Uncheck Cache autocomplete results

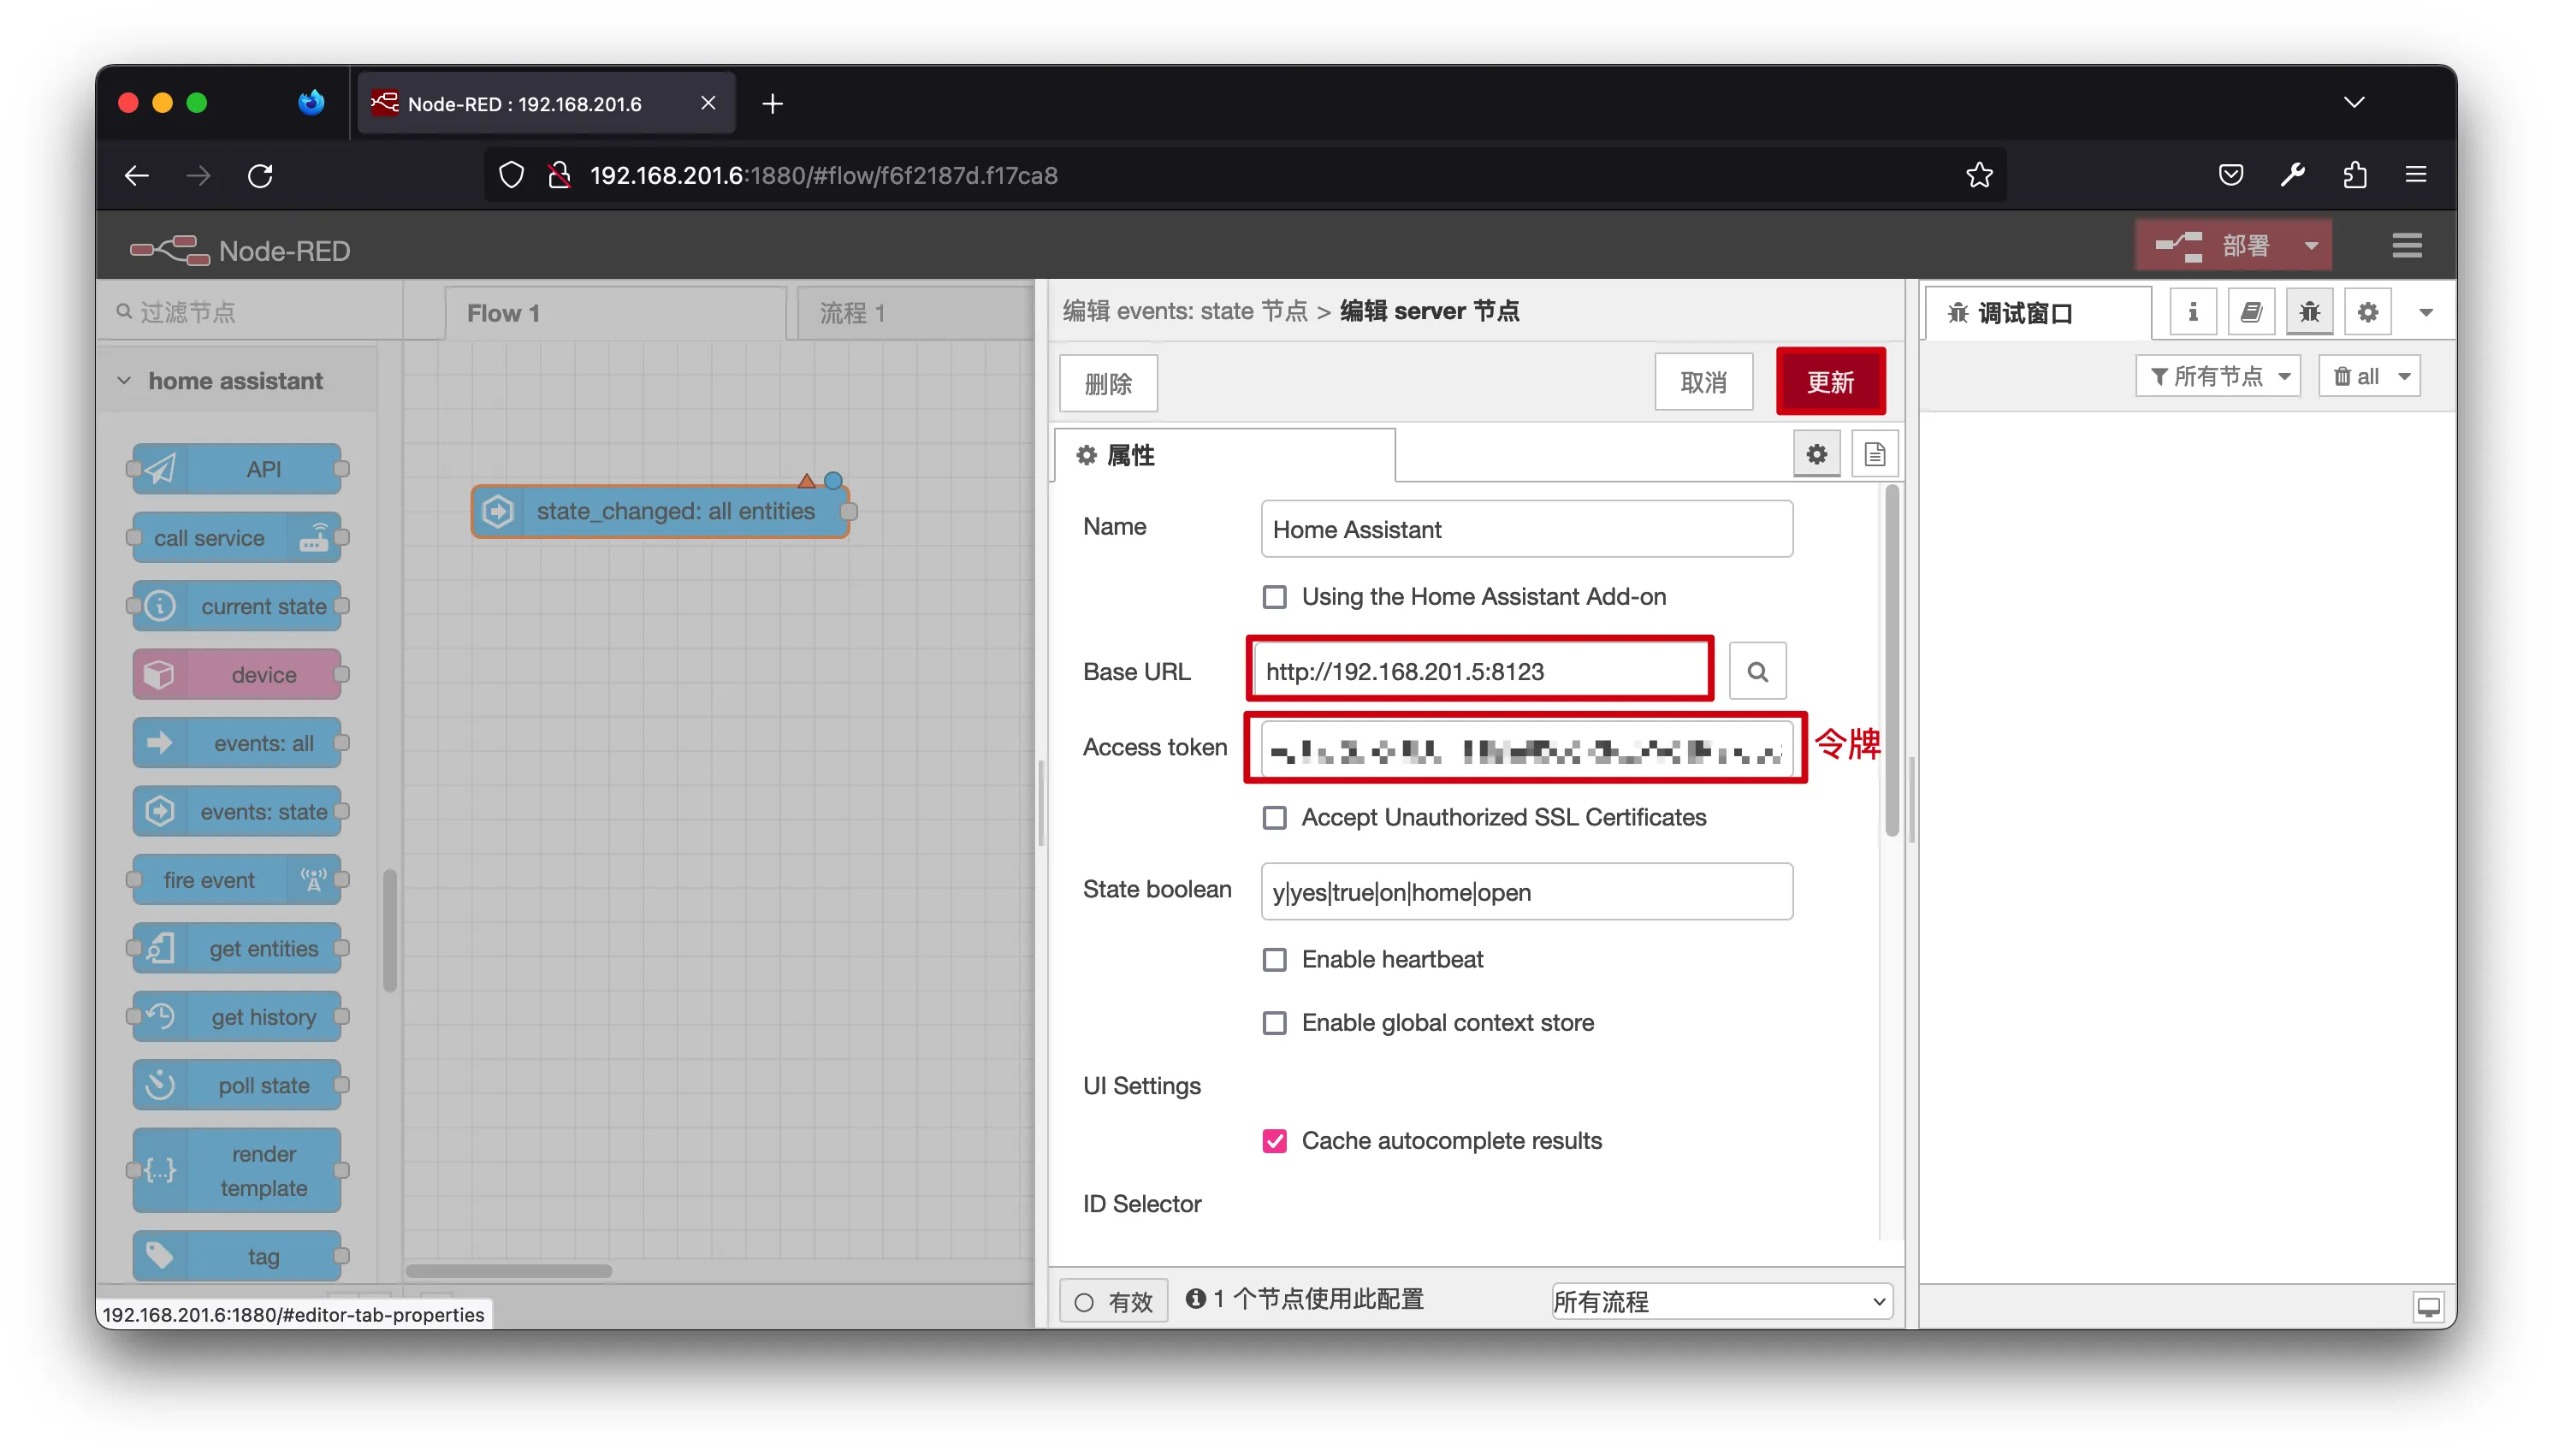tap(1274, 1141)
